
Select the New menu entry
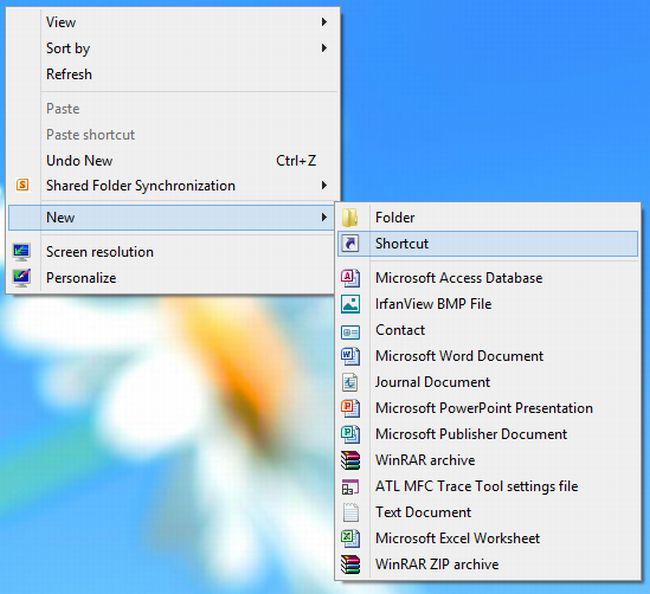click(171, 218)
